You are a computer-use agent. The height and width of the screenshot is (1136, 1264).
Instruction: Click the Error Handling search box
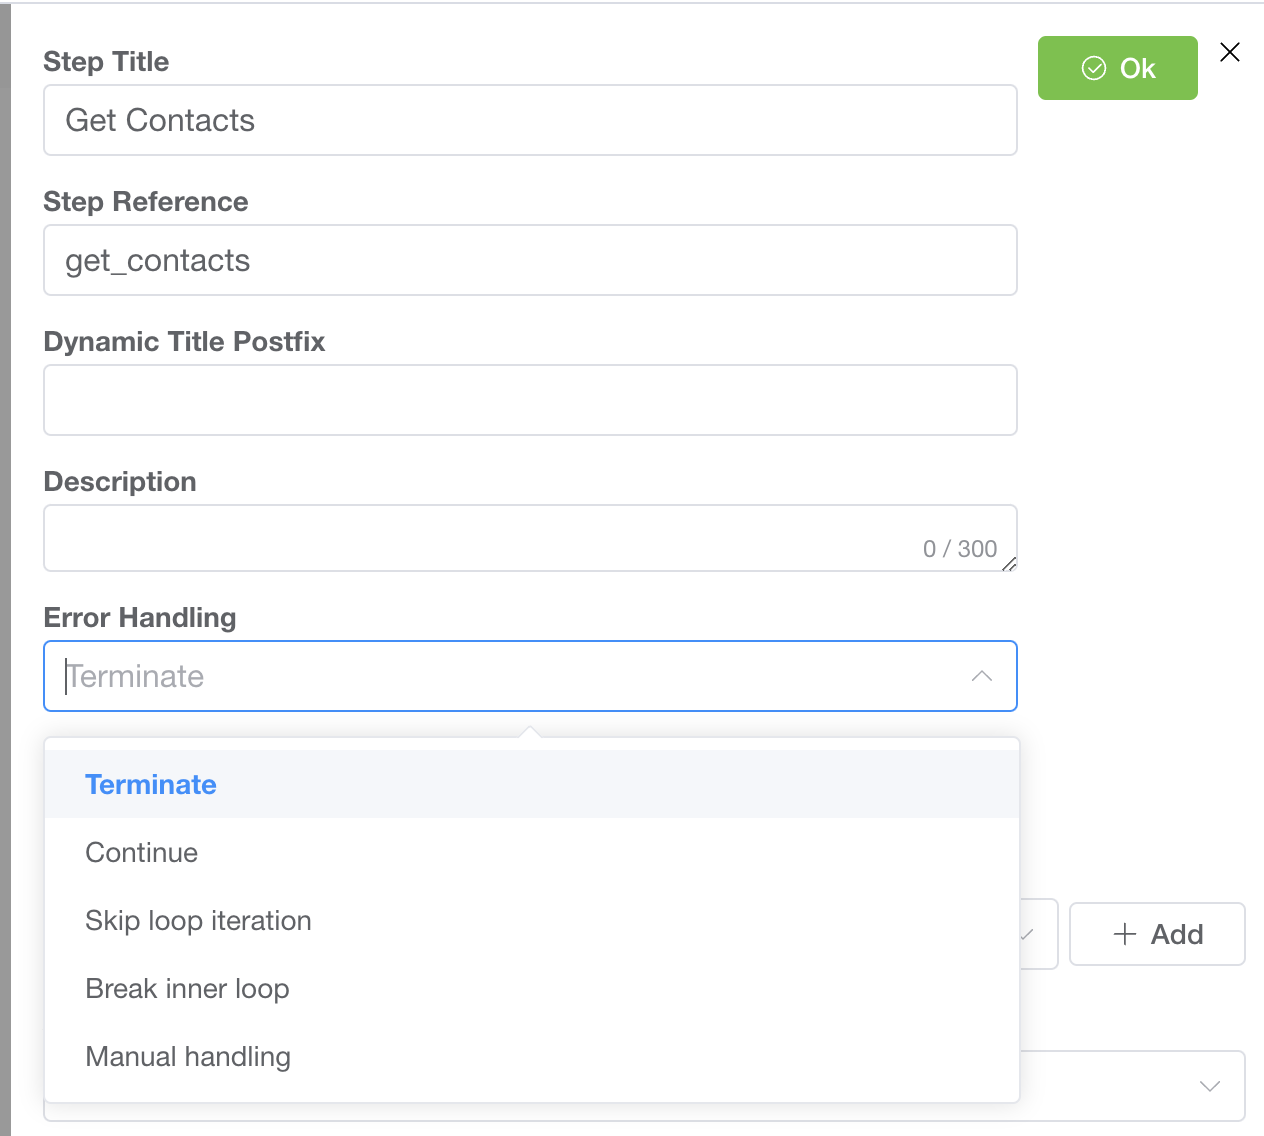tap(500, 676)
